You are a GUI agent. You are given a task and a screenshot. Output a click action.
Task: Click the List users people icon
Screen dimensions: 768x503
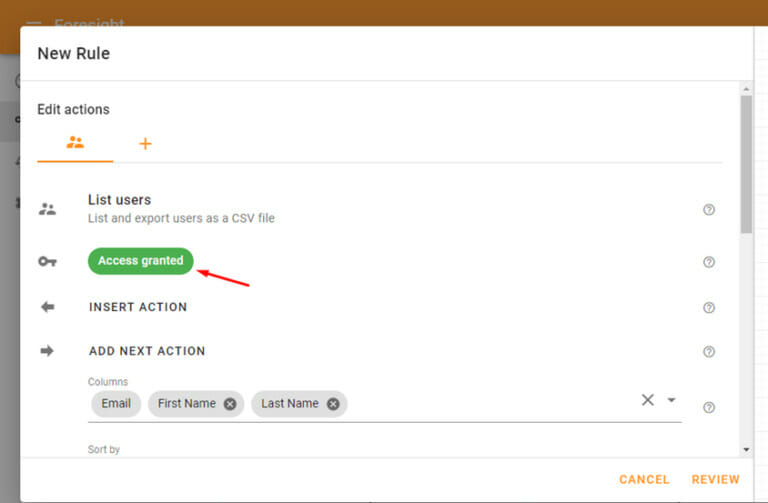48,209
